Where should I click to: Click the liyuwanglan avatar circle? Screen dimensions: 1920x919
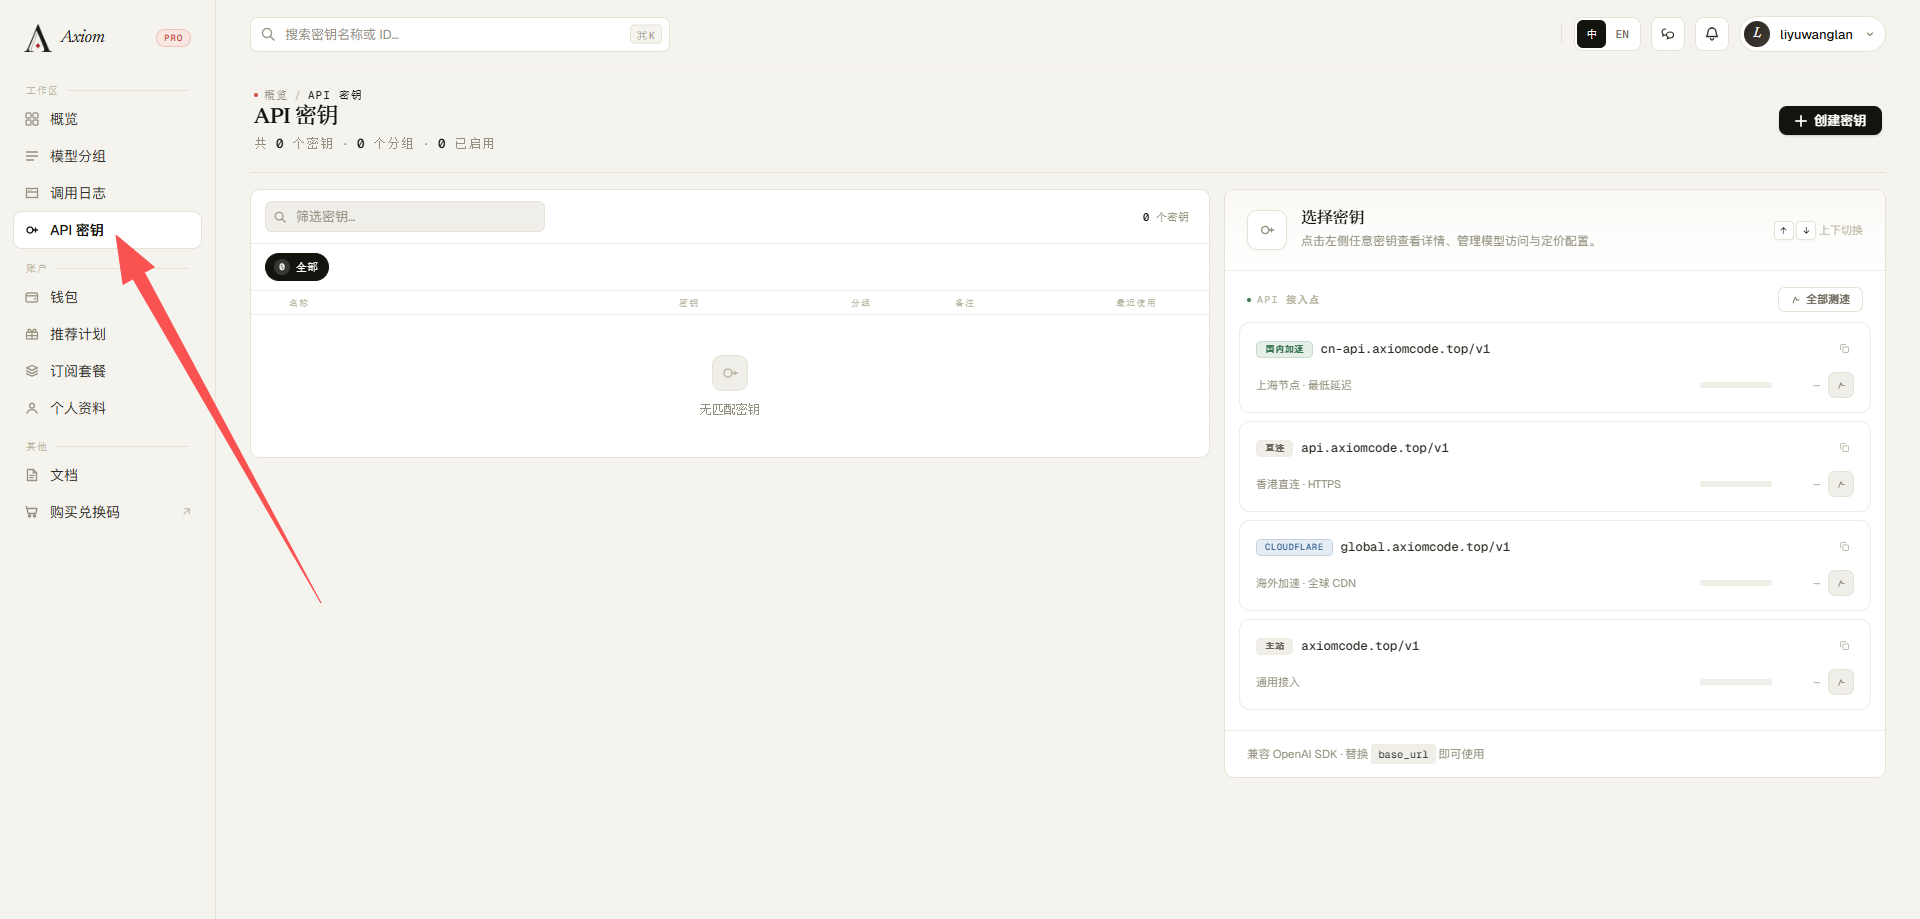[x=1757, y=34]
